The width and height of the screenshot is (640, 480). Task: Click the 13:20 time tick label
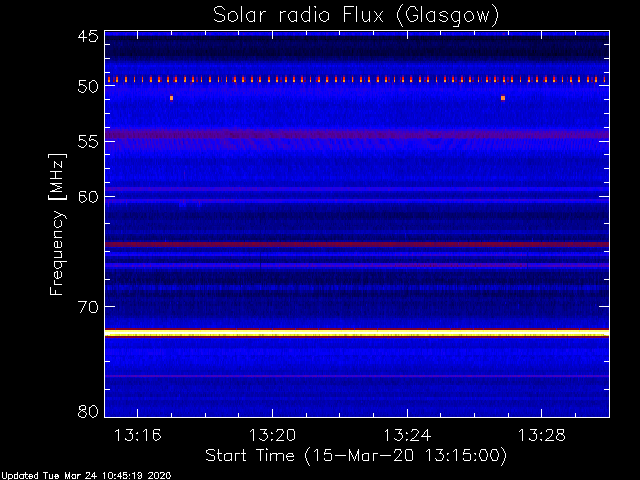point(272,436)
